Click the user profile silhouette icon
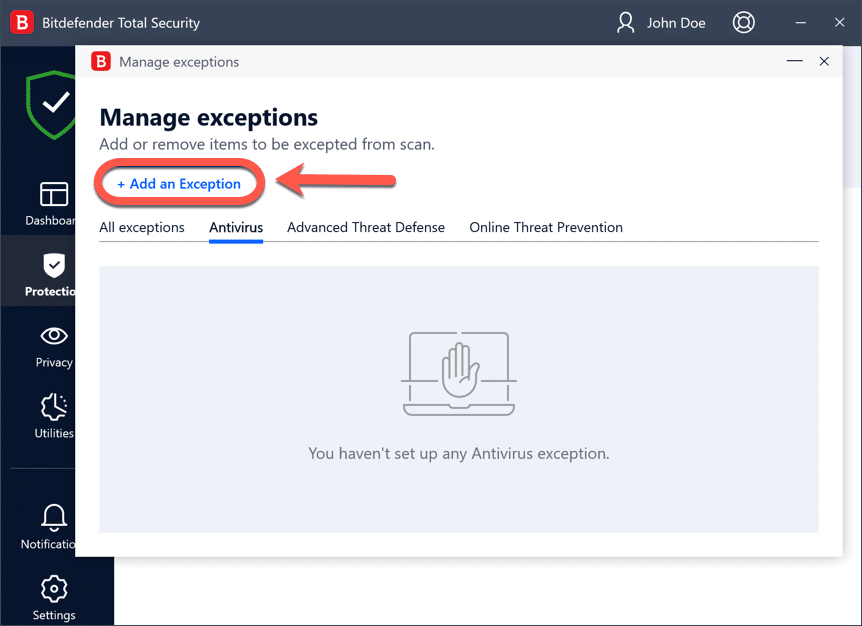Viewport: 862px width, 626px height. [x=624, y=22]
